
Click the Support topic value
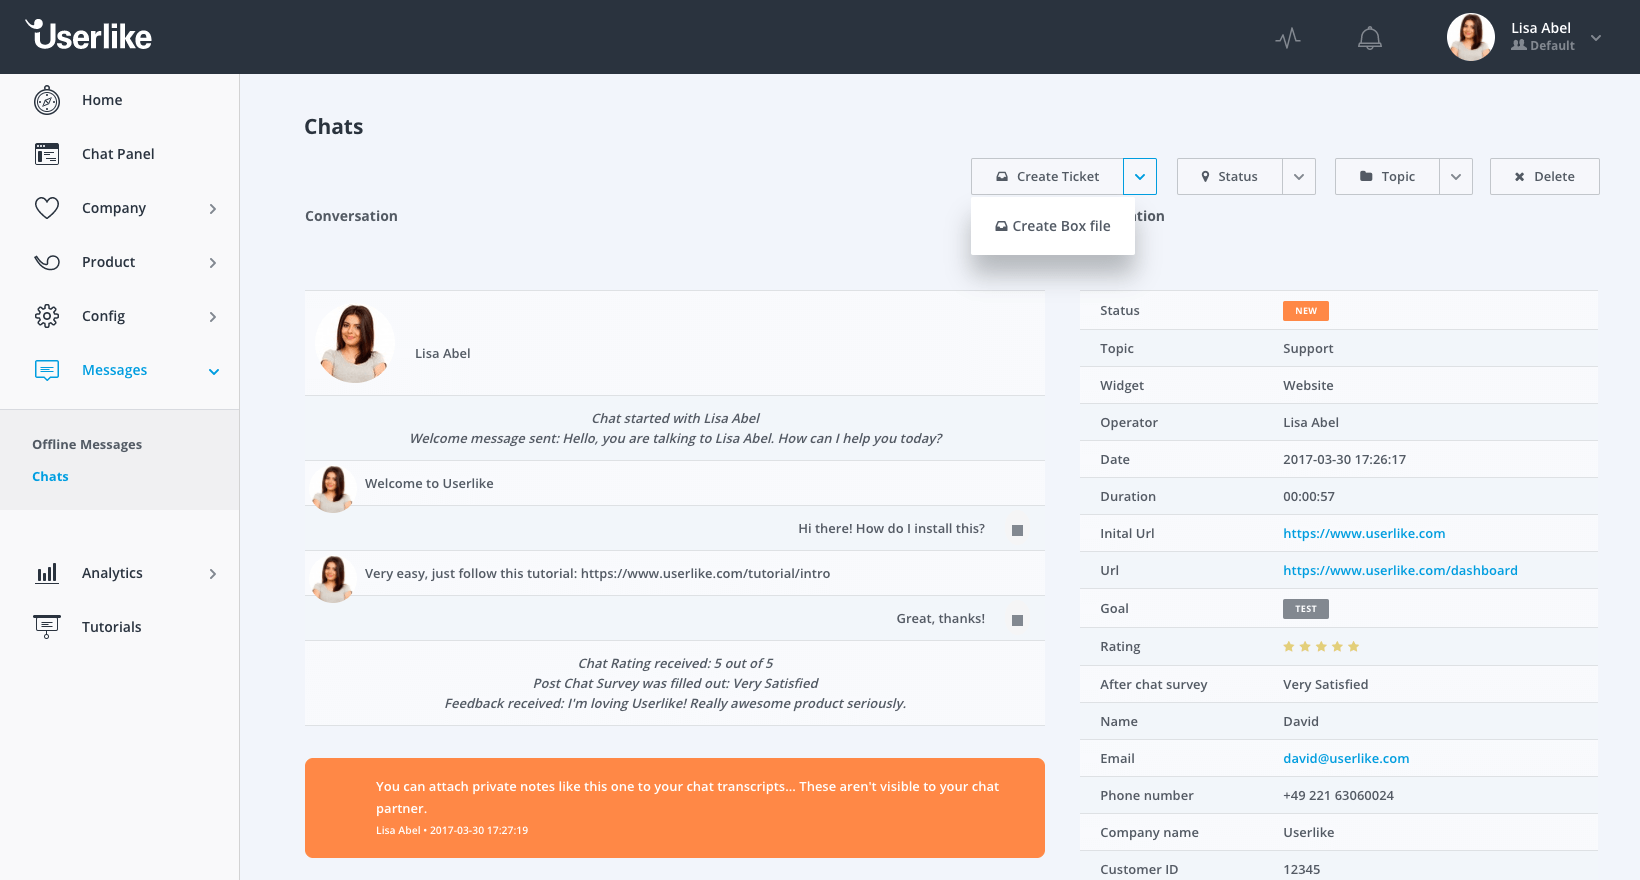1308,348
